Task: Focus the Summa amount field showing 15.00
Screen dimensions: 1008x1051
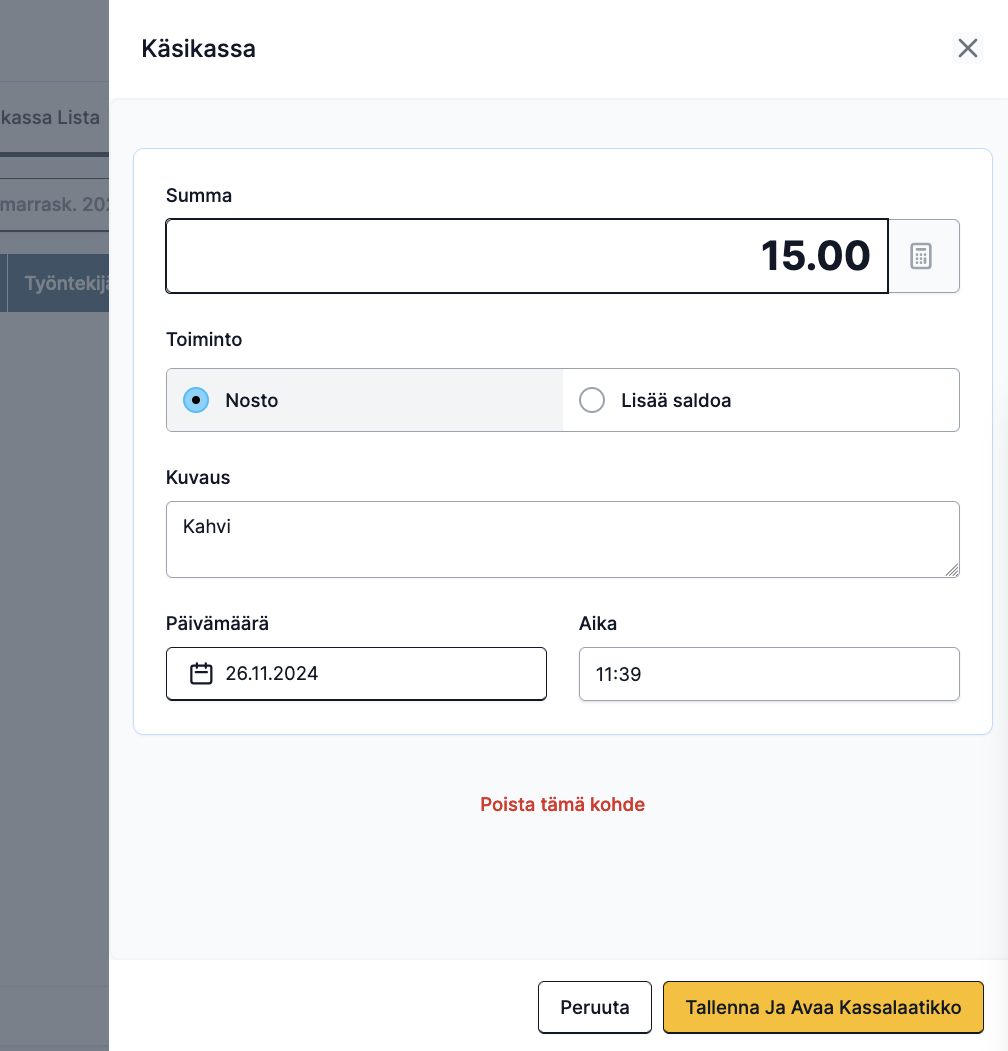Action: tap(527, 256)
